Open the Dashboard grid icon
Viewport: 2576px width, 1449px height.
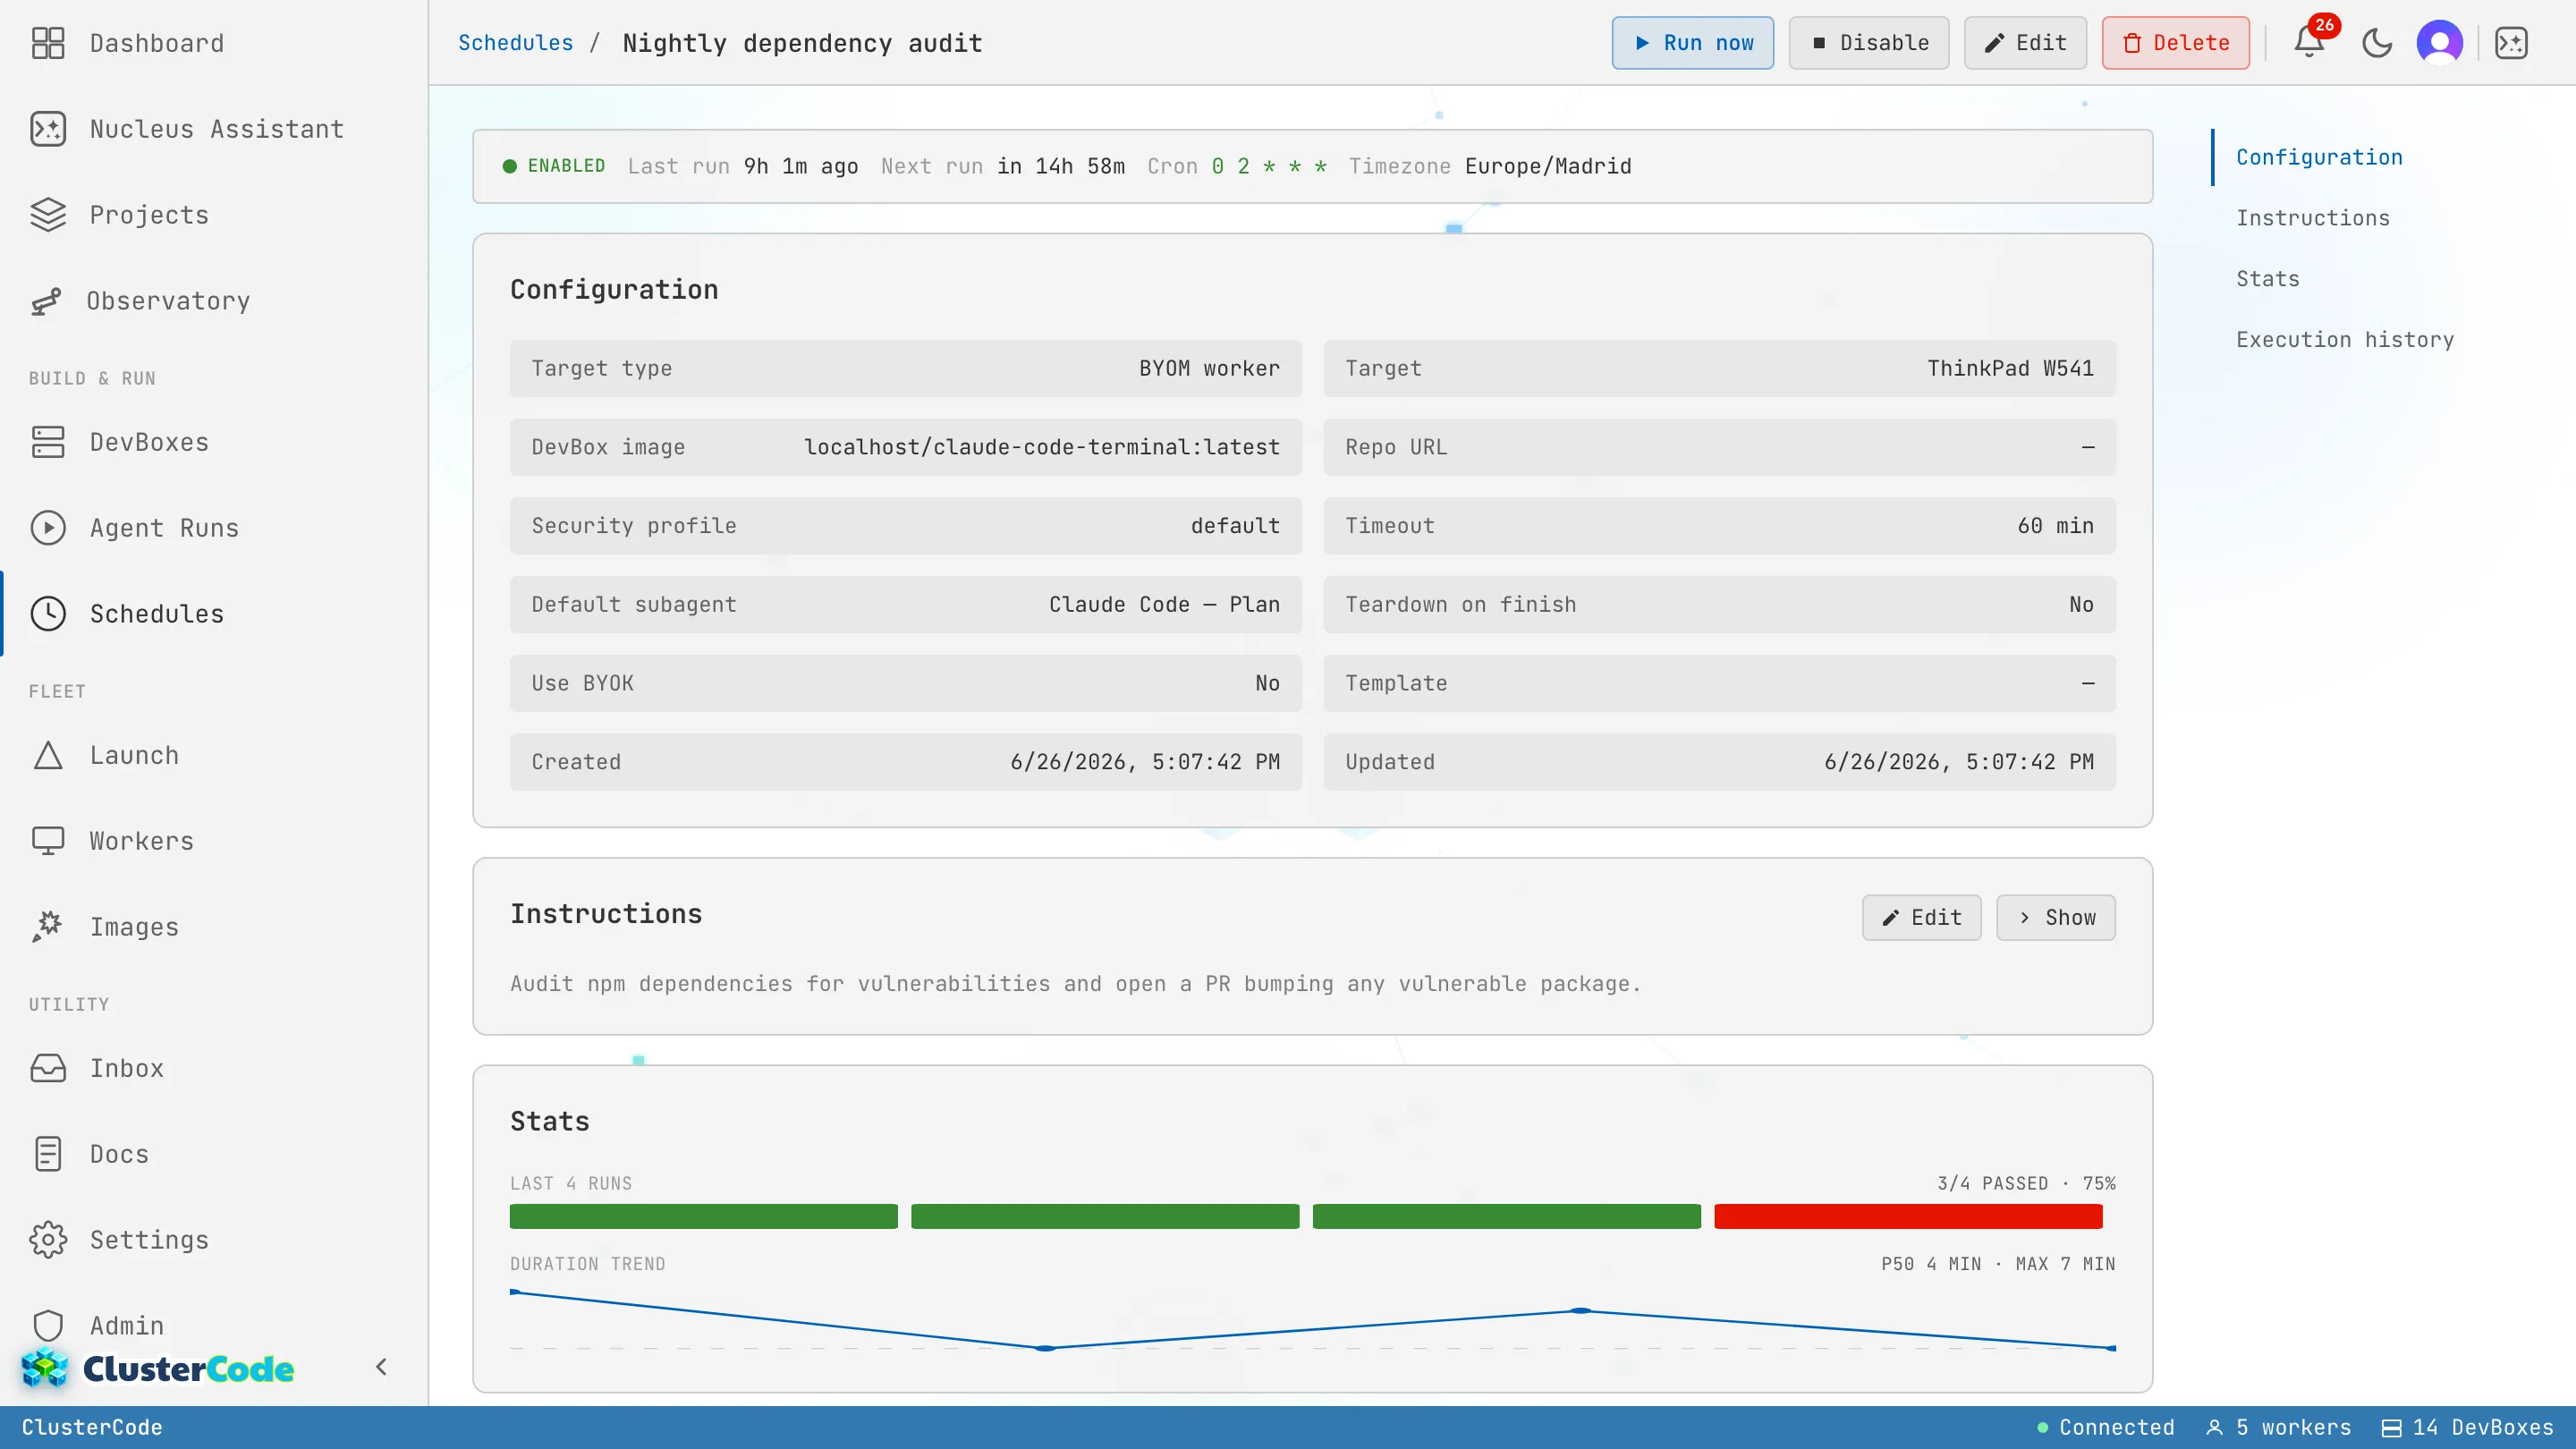48,43
